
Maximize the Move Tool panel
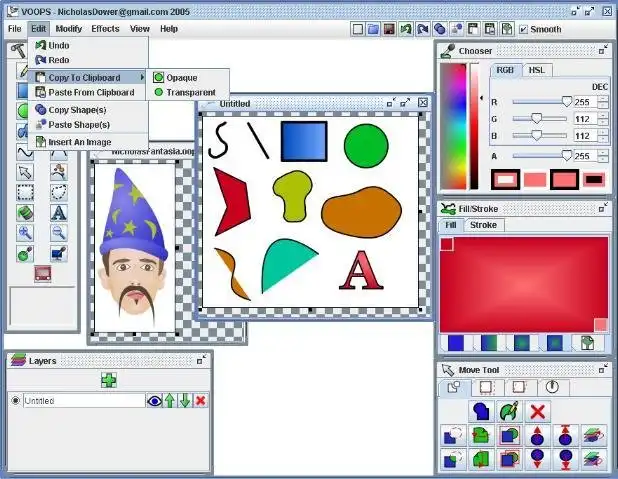tap(603, 369)
